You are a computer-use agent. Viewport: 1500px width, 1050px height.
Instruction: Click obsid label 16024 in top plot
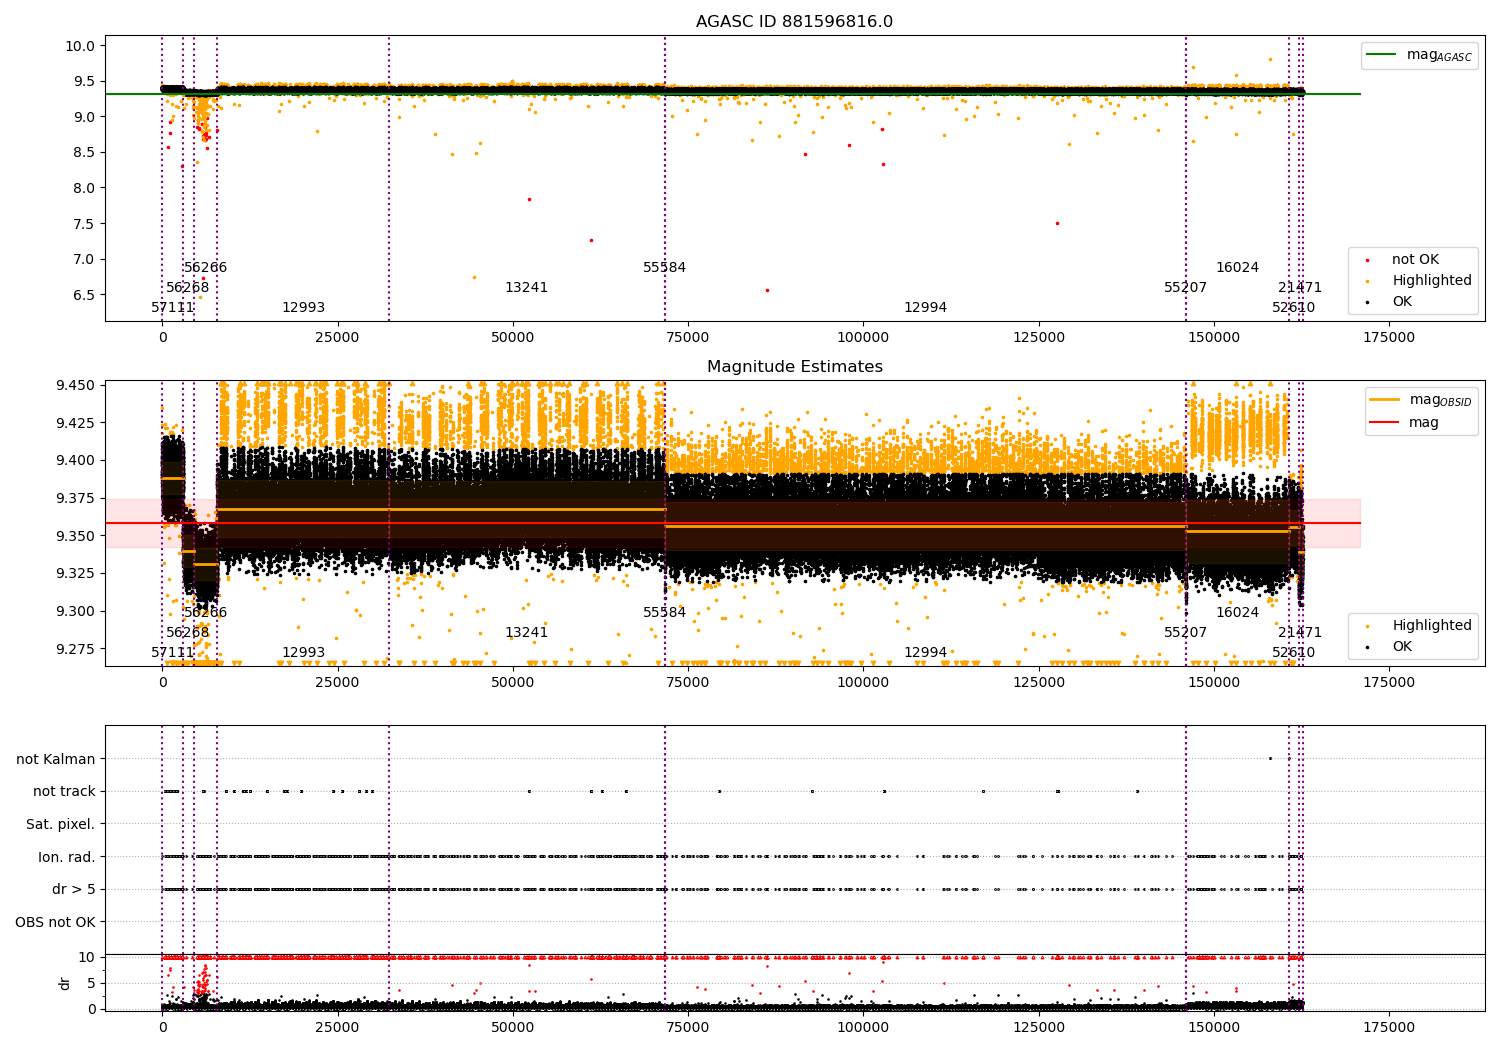click(1237, 268)
